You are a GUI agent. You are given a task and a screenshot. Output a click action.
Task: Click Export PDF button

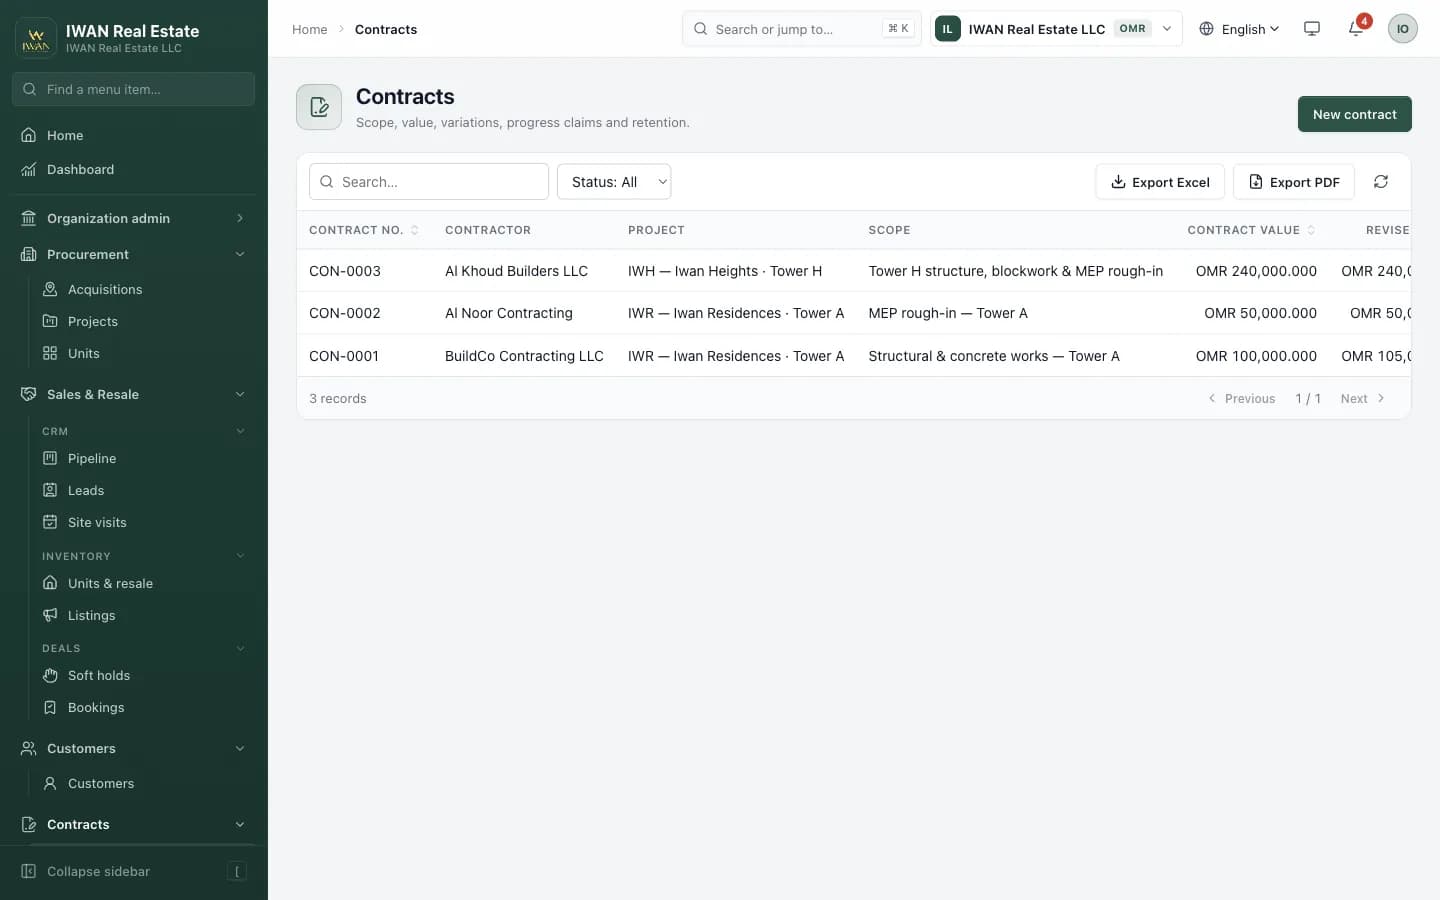click(1294, 182)
